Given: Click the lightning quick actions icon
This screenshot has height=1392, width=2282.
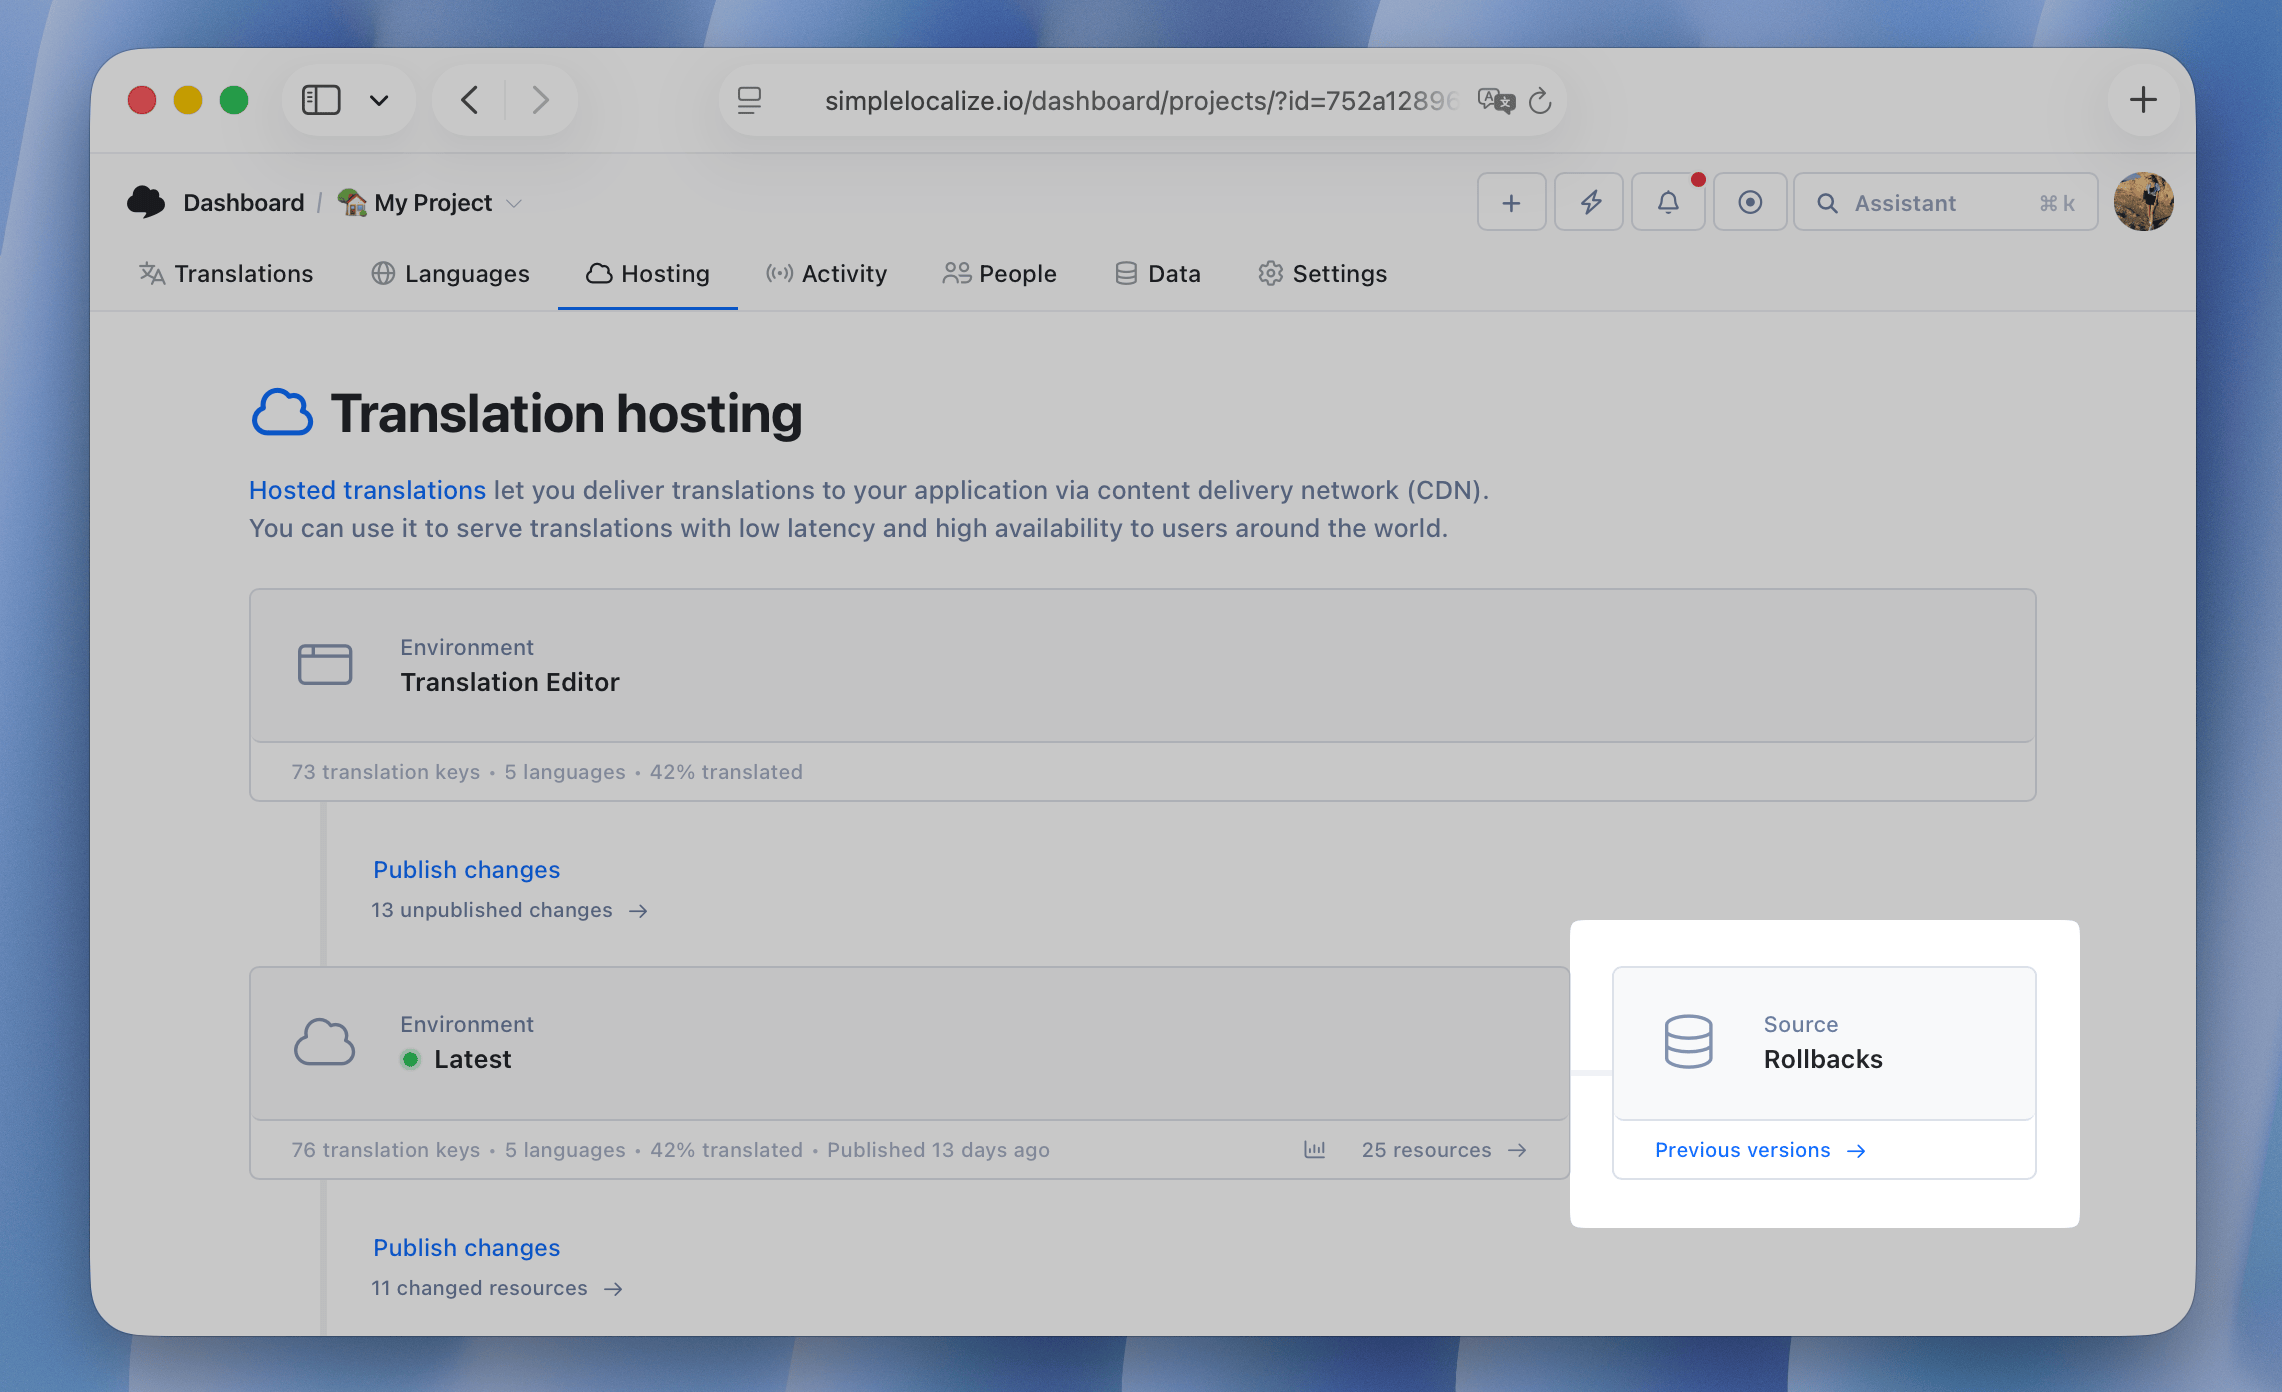Looking at the screenshot, I should click(1589, 201).
